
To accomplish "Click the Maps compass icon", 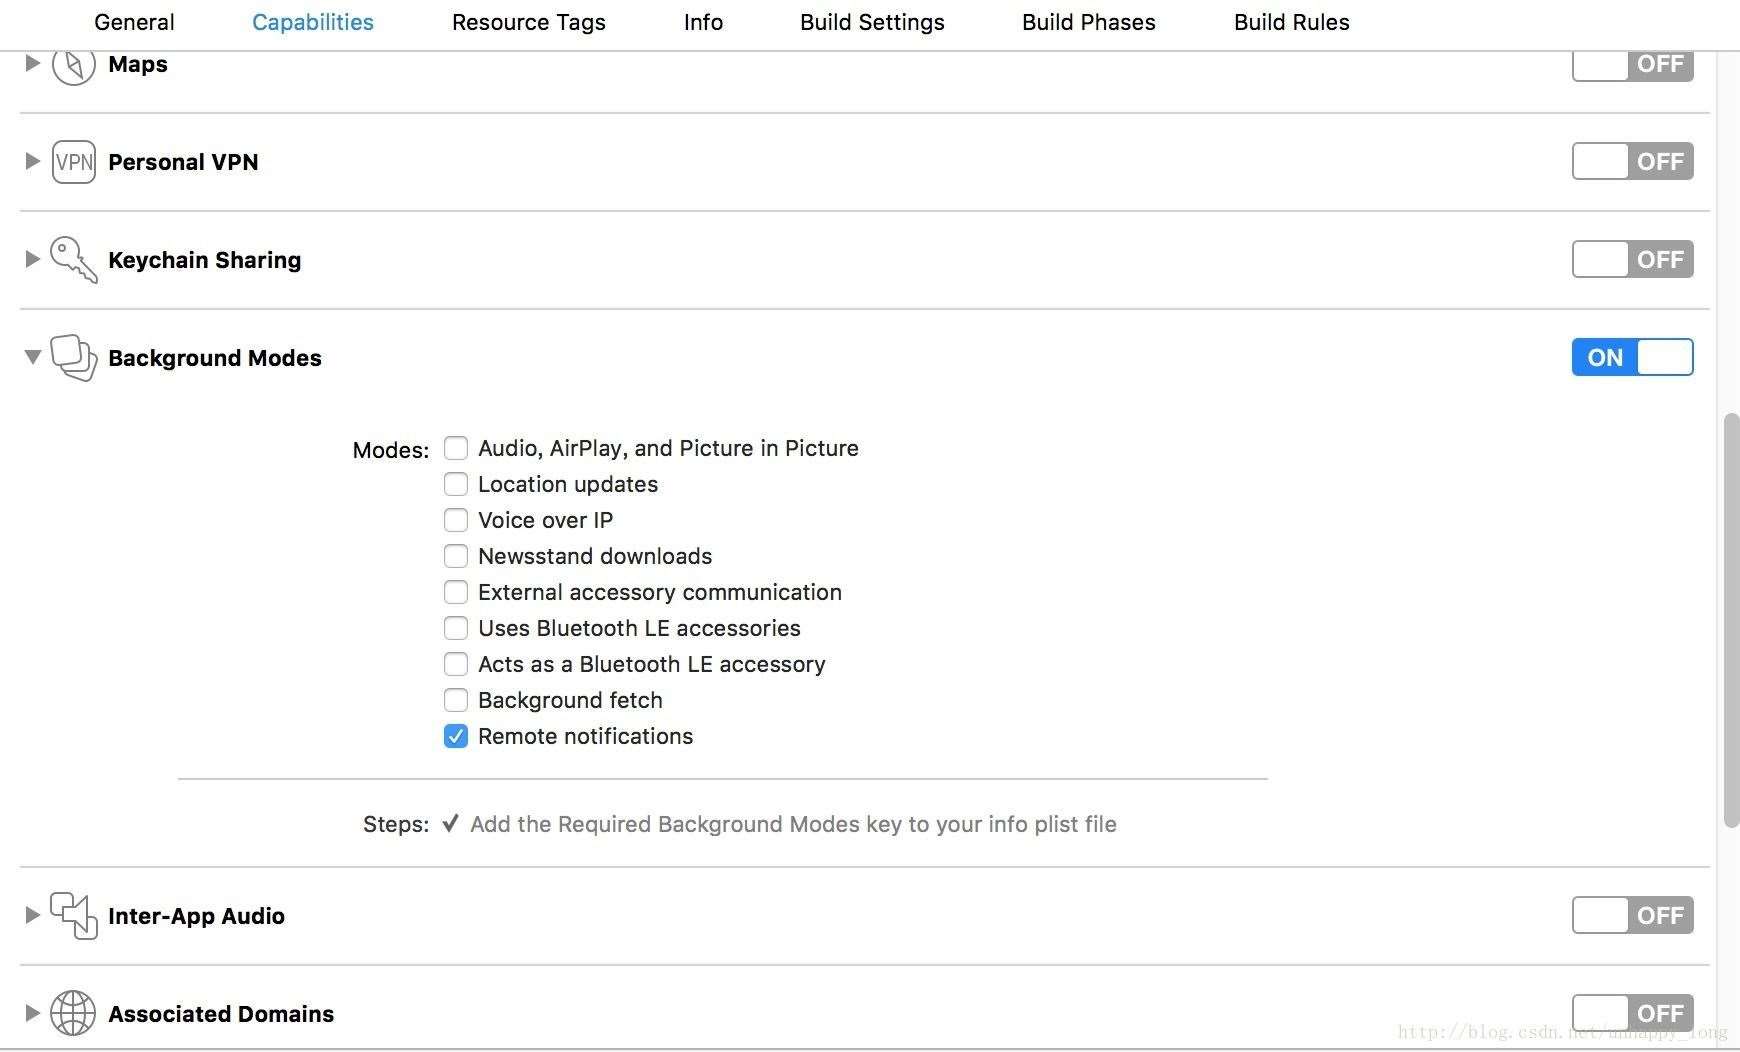I will (73, 65).
